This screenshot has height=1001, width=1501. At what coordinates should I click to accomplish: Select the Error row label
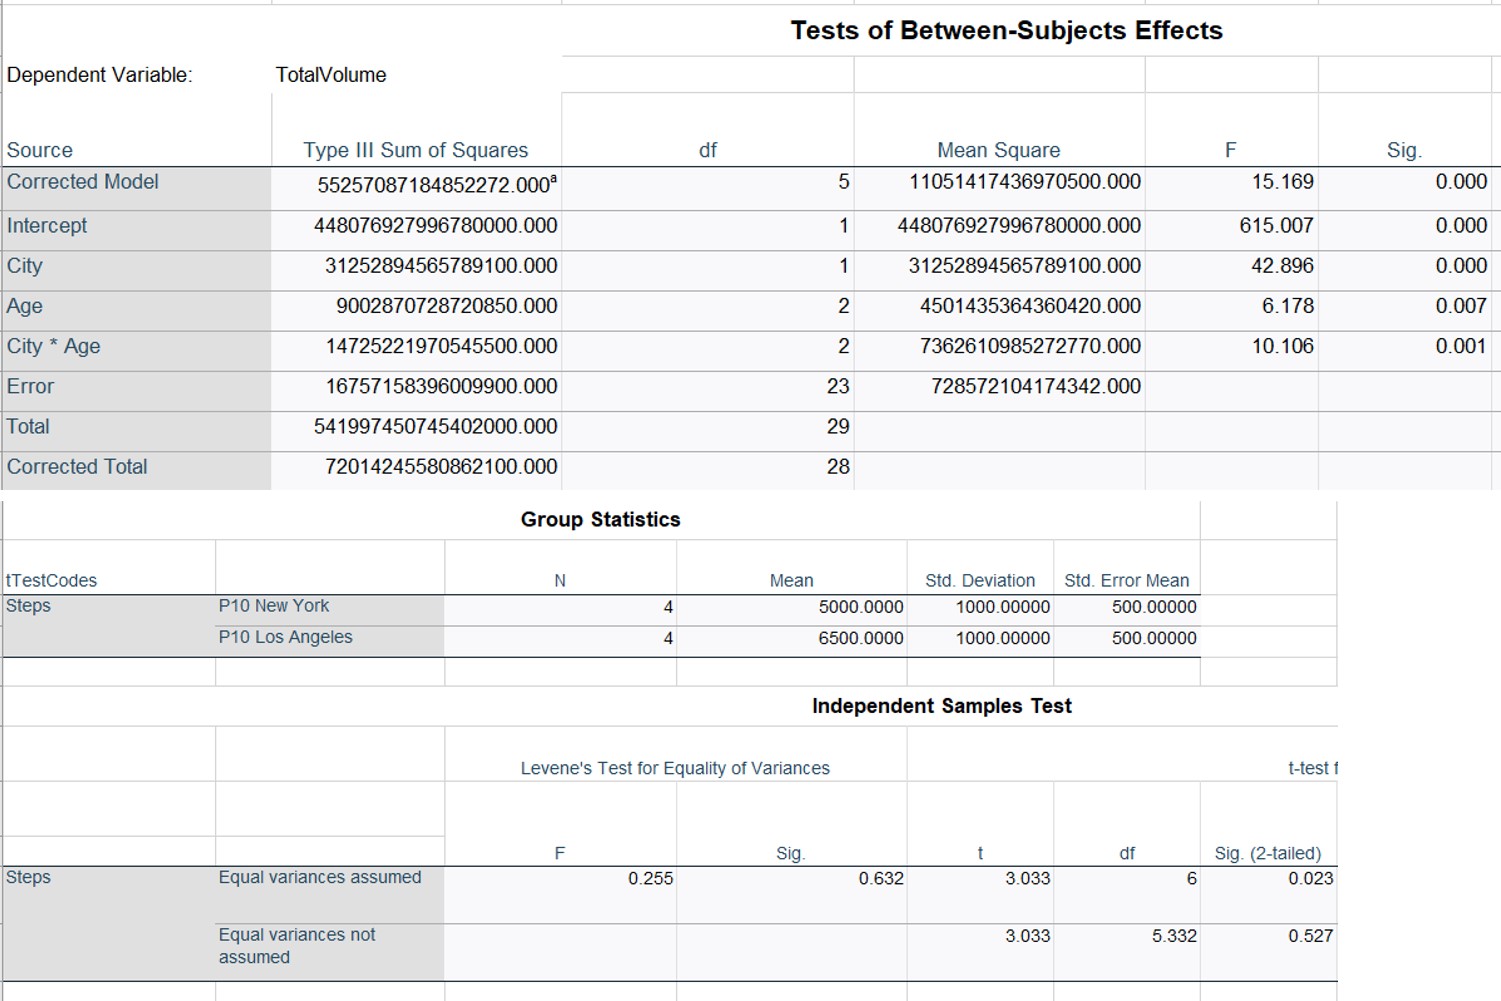point(30,386)
